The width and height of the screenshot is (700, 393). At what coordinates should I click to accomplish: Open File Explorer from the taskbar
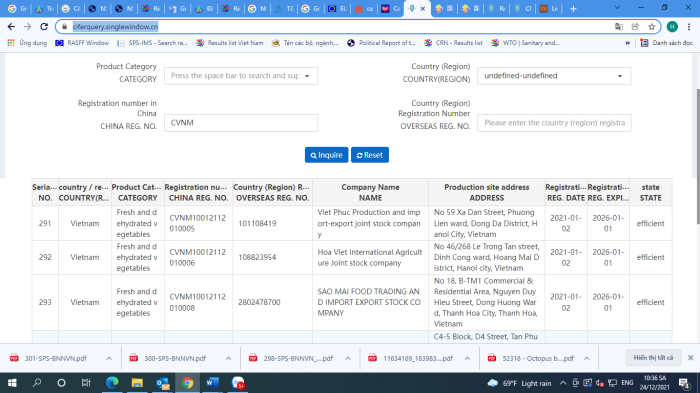pyautogui.click(x=137, y=383)
